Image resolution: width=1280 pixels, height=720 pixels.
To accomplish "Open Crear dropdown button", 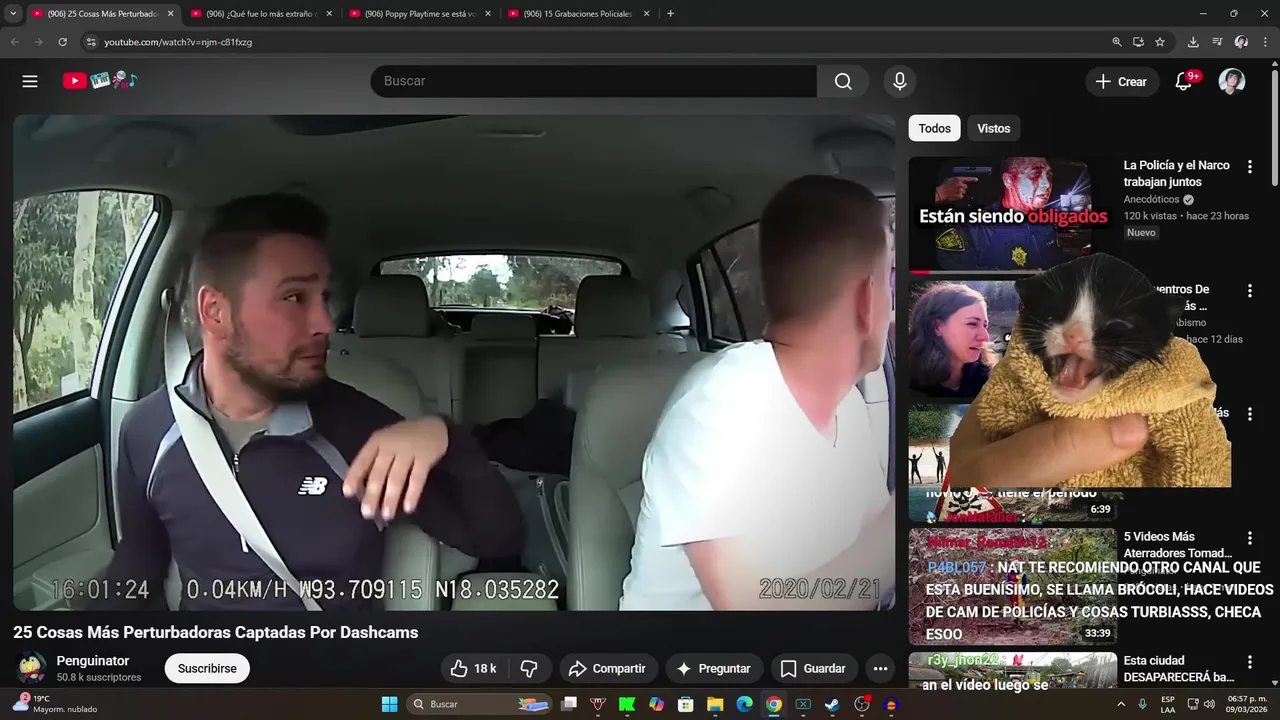I will point(1122,81).
